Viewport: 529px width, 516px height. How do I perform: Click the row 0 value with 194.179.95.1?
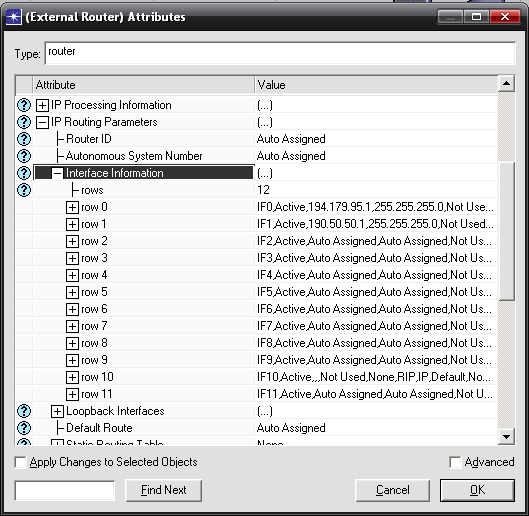[375, 207]
